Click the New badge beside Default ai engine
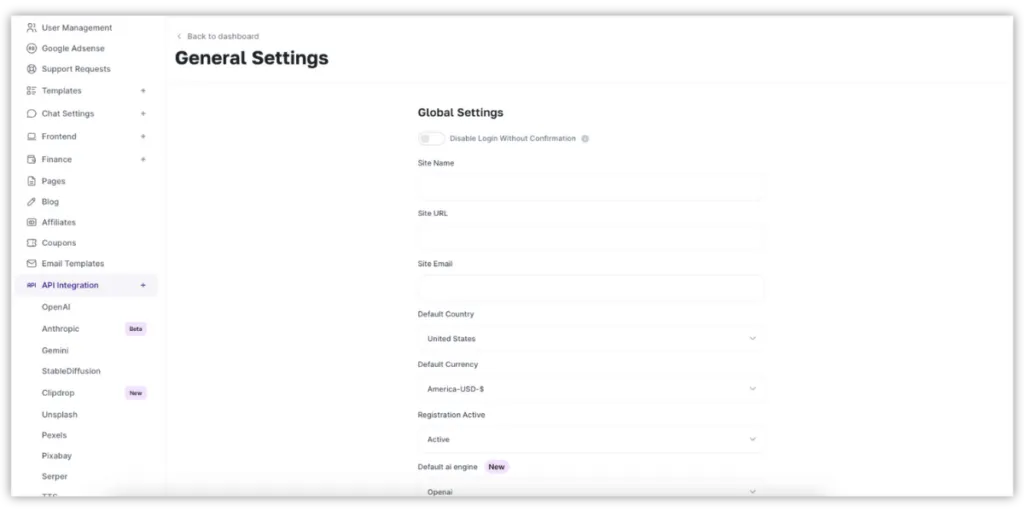The image size is (1024, 512). [x=497, y=467]
